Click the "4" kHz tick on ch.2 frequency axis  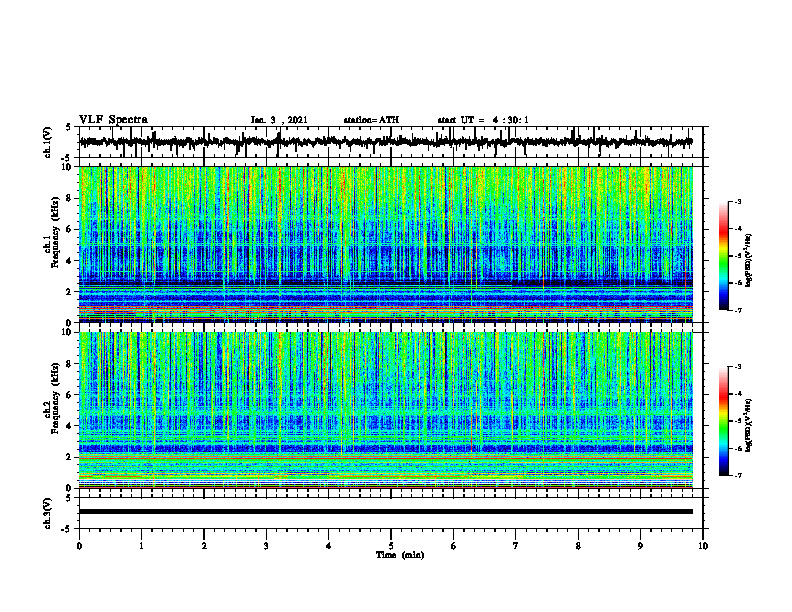(69, 426)
